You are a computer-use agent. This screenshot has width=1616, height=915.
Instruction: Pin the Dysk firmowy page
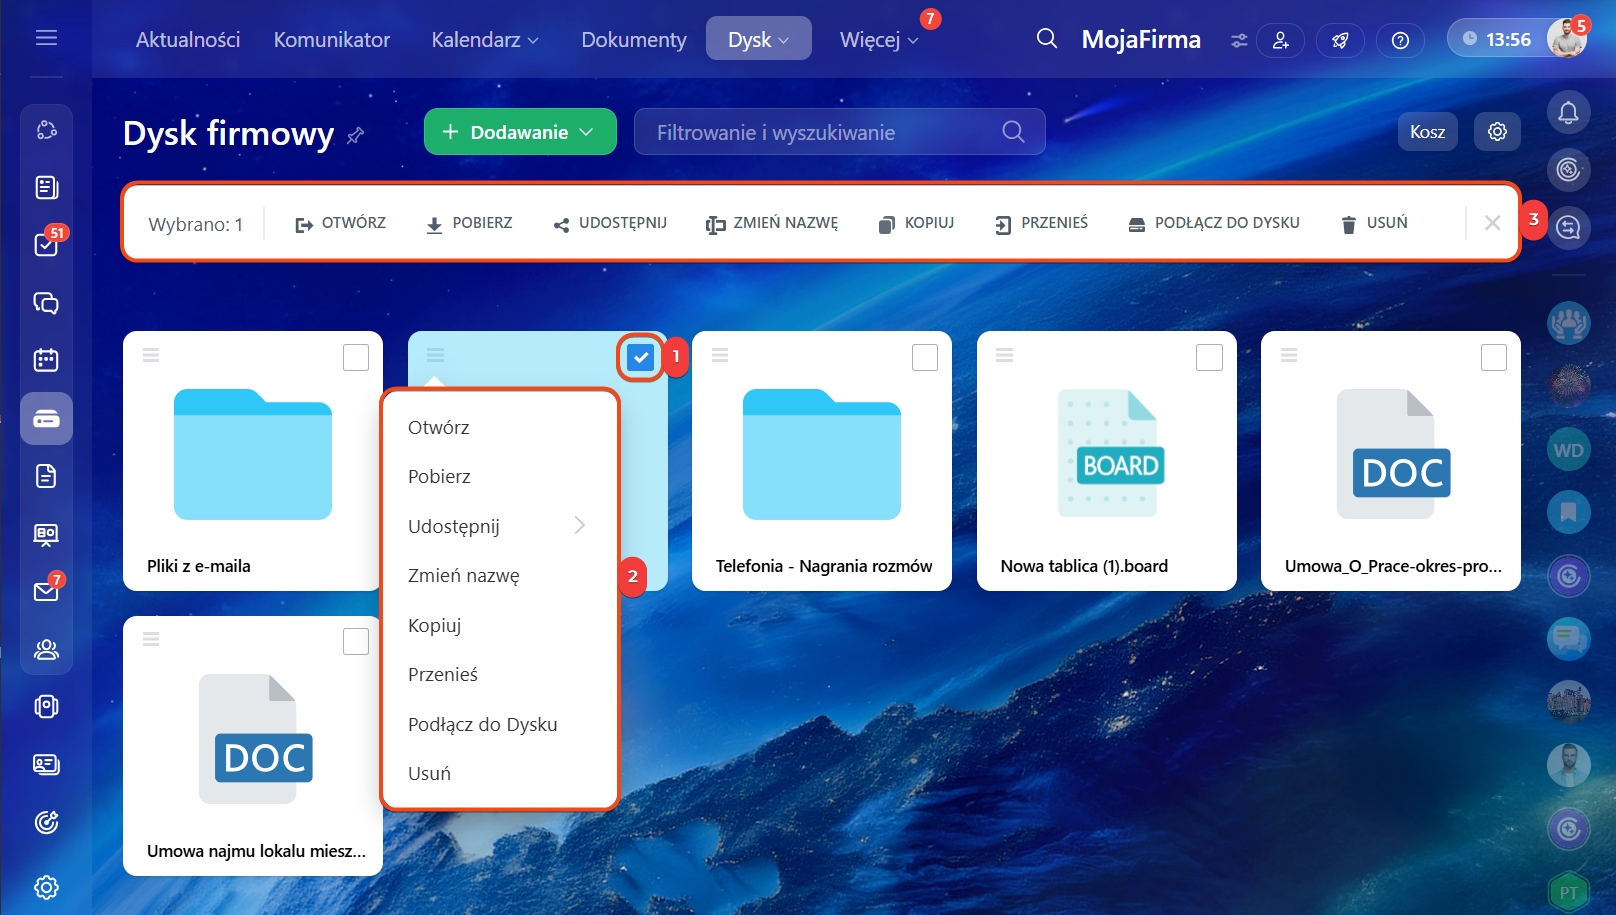point(355,135)
